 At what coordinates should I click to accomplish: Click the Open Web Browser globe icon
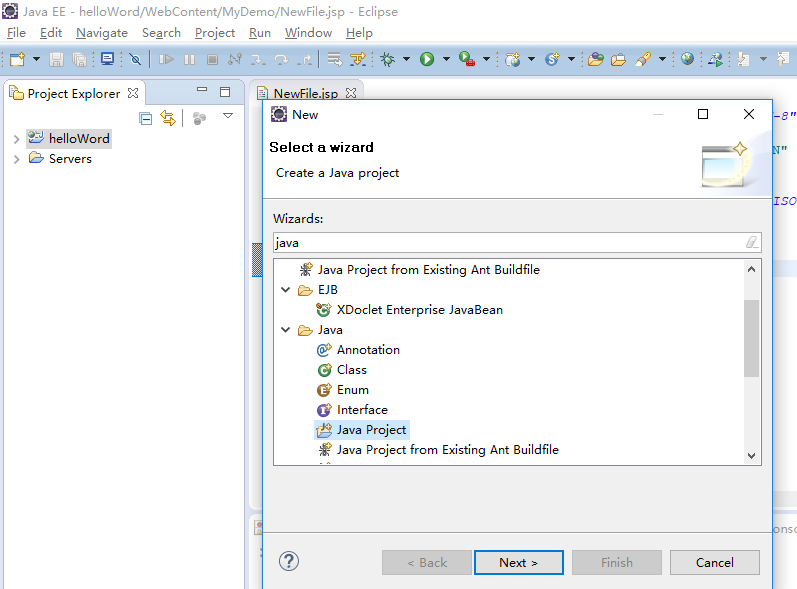click(x=687, y=59)
